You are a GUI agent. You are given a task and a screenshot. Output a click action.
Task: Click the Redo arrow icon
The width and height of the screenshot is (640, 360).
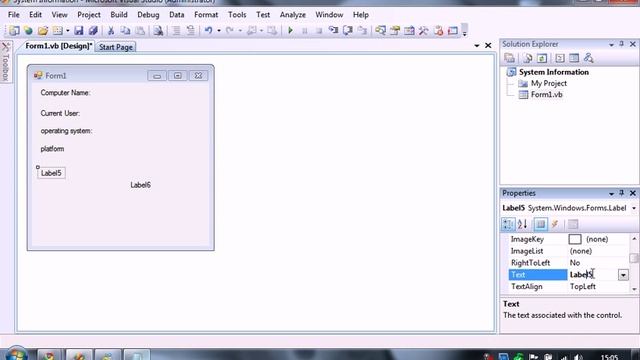coord(230,31)
